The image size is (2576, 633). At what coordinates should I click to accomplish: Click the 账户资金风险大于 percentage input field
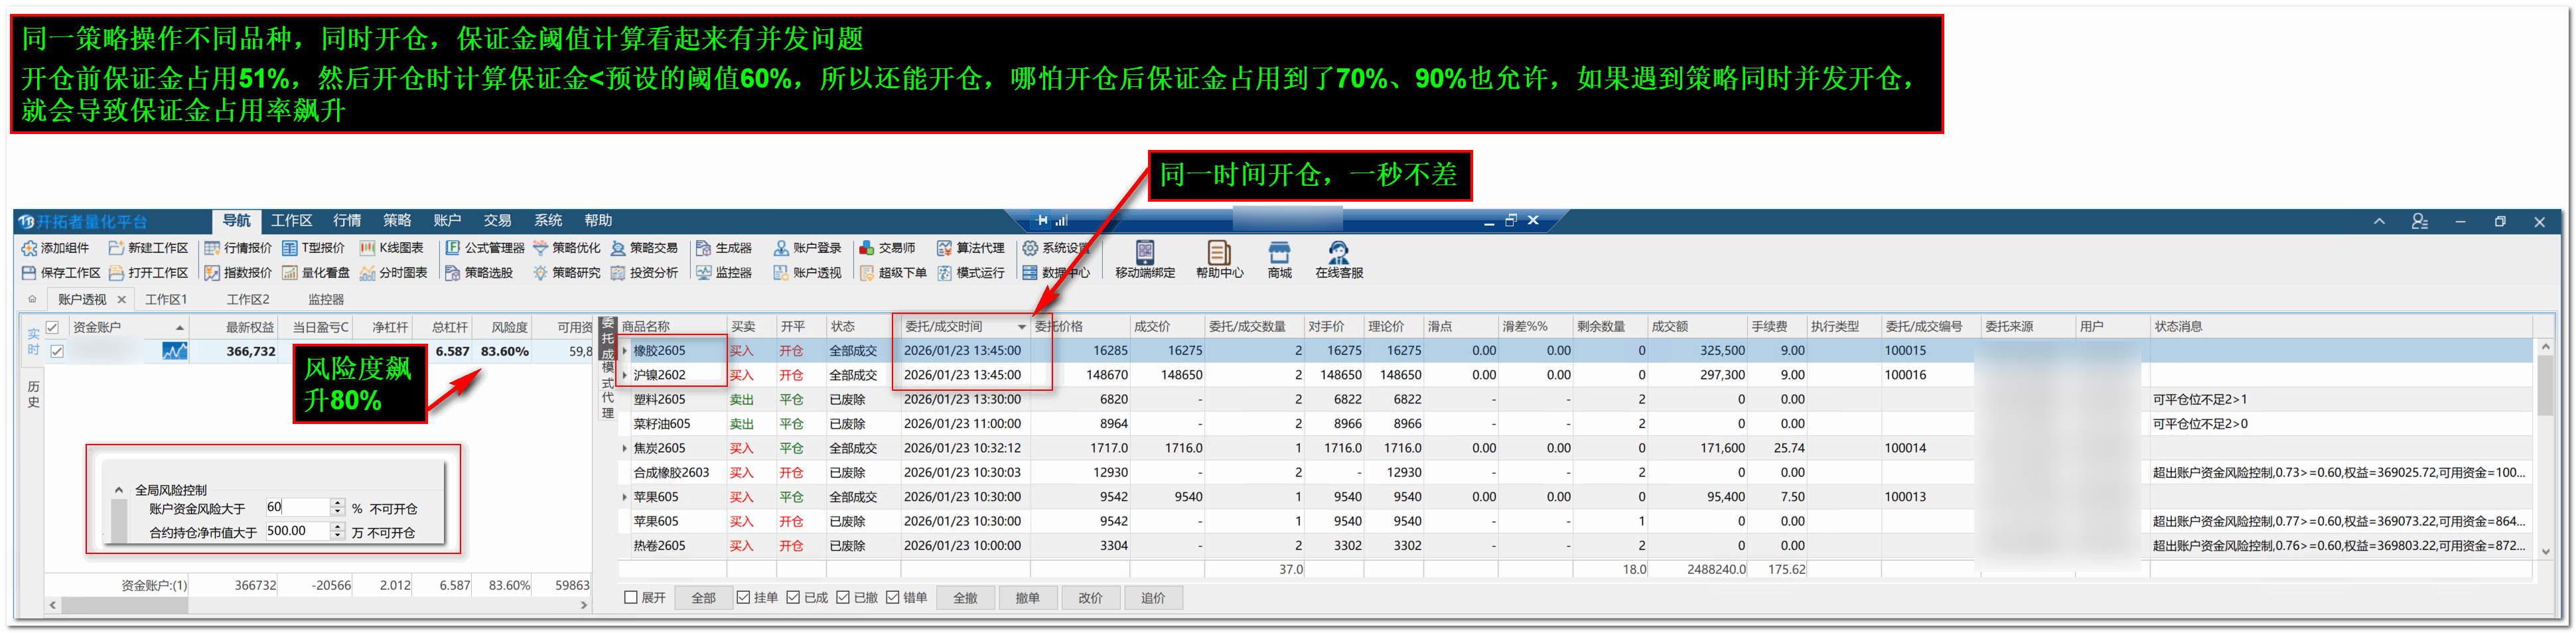click(x=296, y=507)
